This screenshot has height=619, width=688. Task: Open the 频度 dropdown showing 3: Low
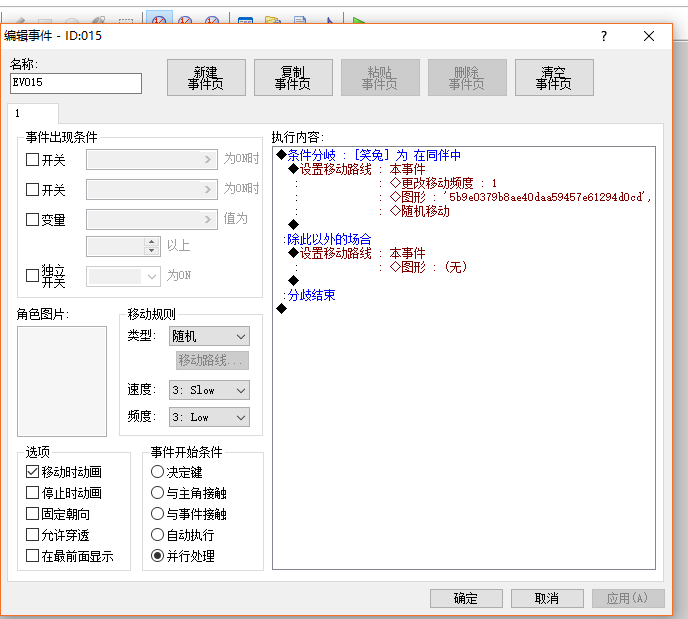209,417
